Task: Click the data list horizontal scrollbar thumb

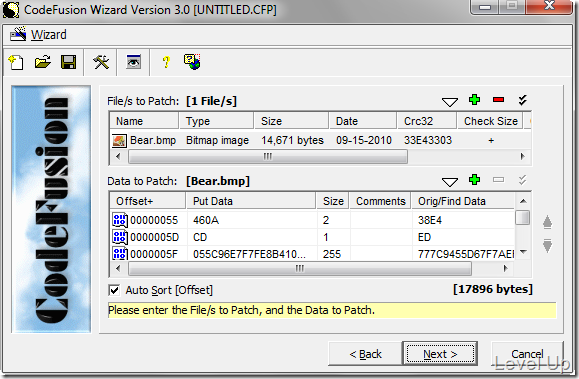Action: [x=299, y=269]
